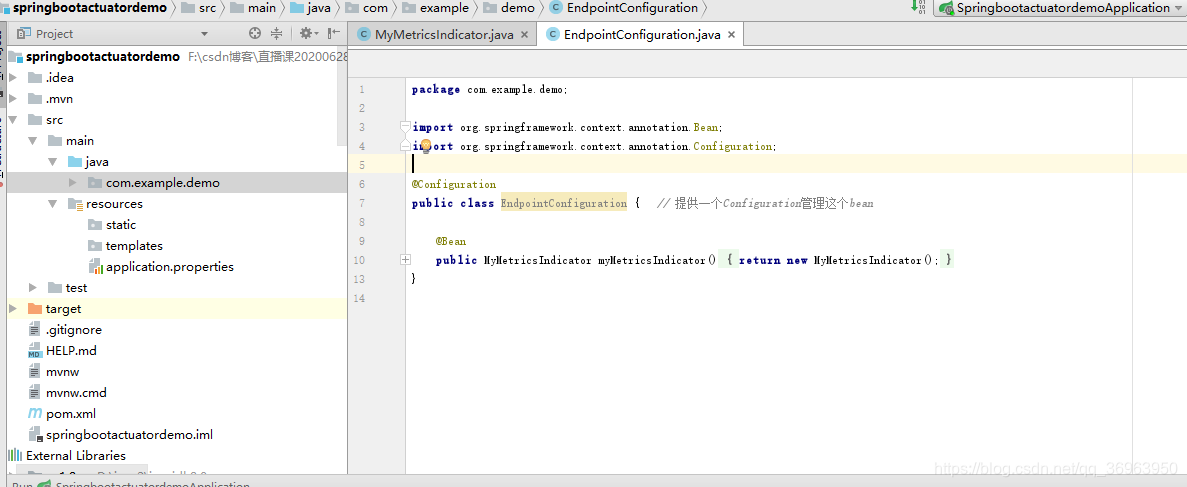The width and height of the screenshot is (1187, 487).
Task: Click the demo breadcrumb
Action: [x=509, y=8]
